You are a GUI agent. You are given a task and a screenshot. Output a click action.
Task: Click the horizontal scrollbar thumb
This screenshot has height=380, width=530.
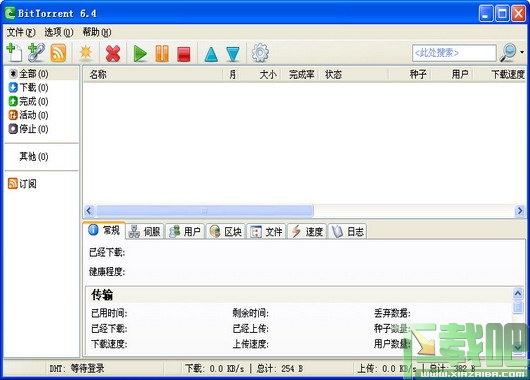pyautogui.click(x=204, y=211)
